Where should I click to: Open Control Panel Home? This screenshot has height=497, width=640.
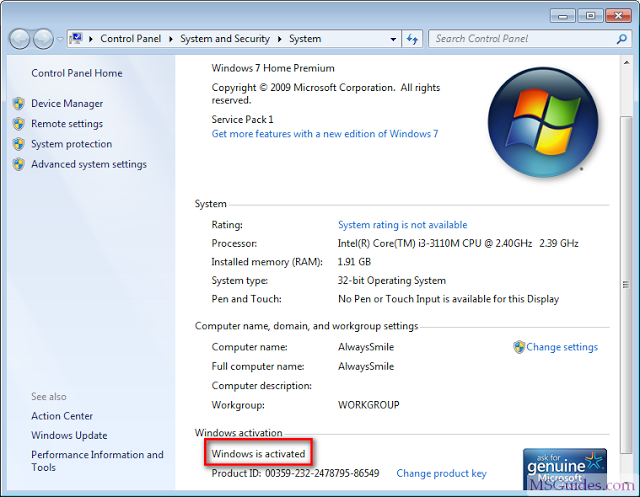point(77,73)
